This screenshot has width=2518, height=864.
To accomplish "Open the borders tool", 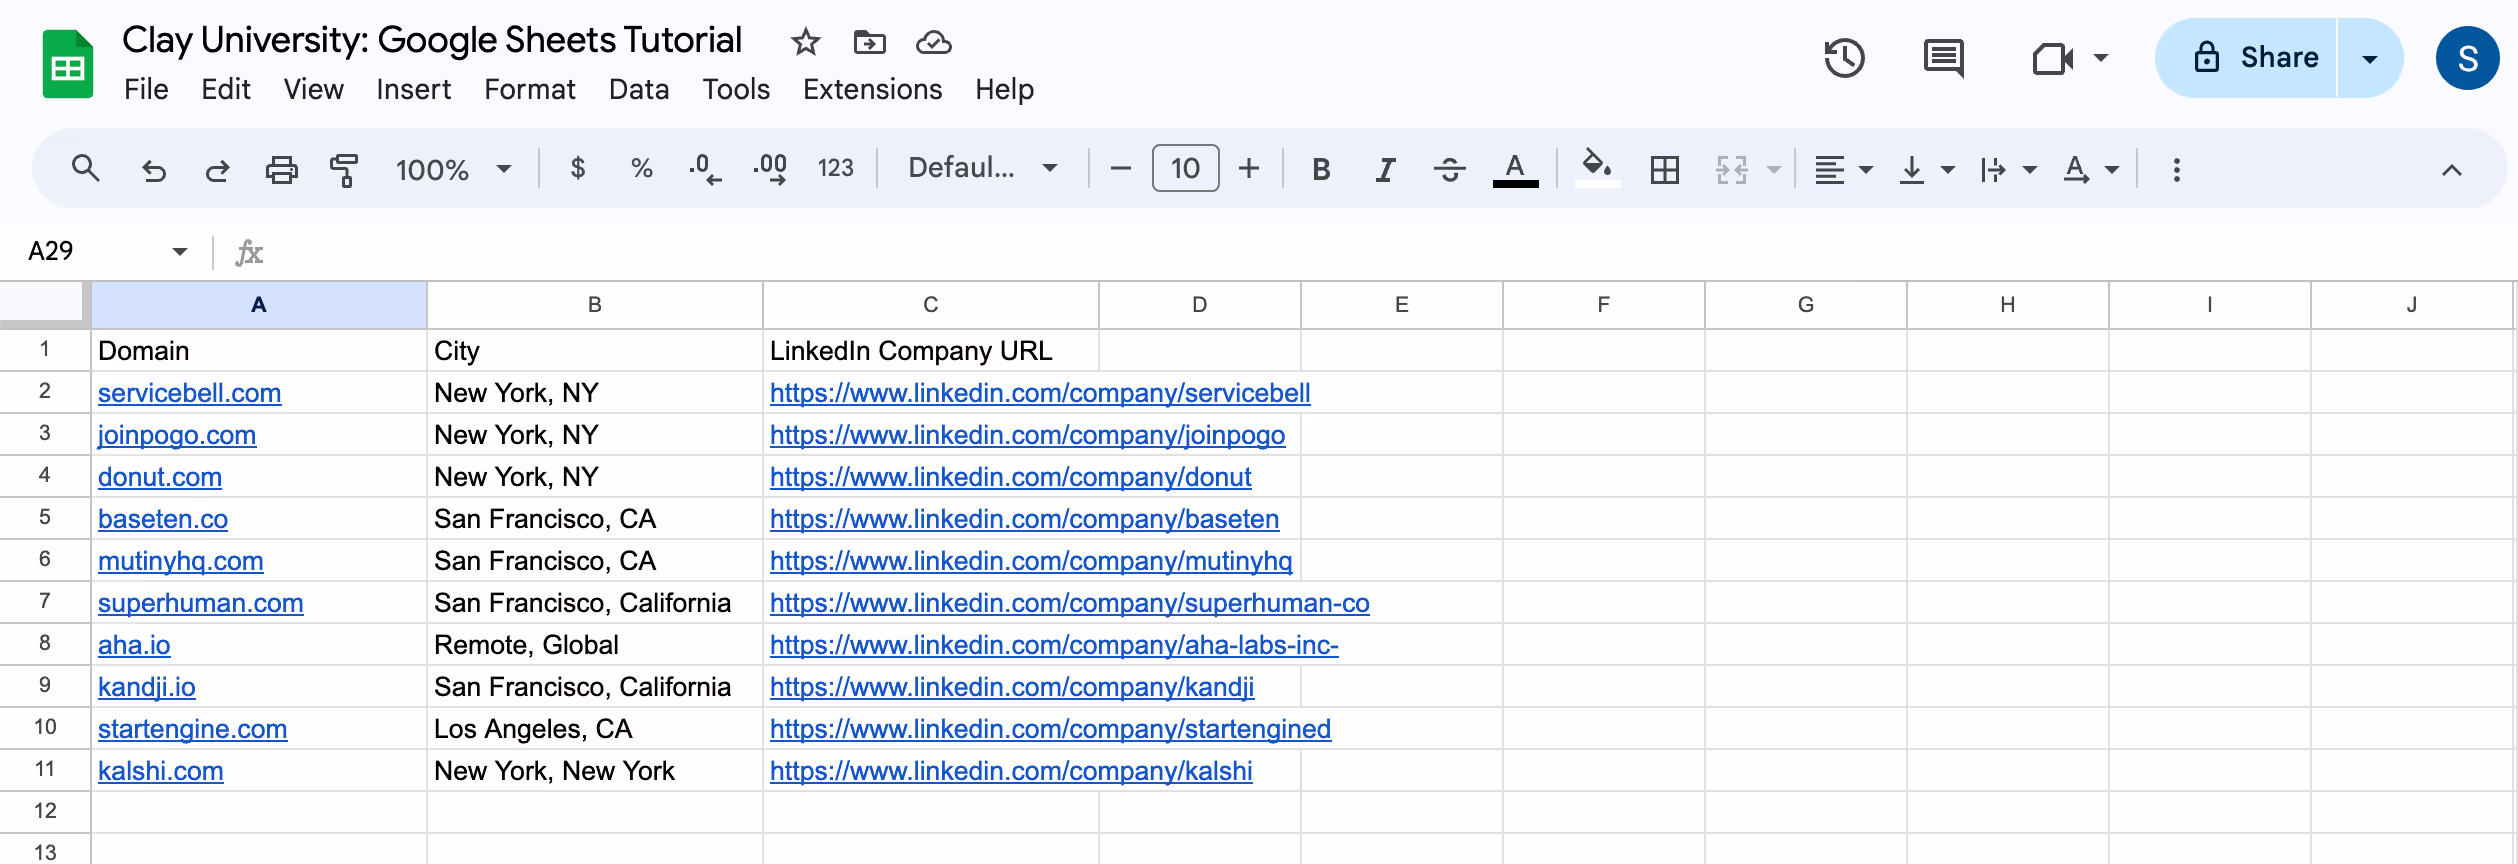I will 1664,169.
